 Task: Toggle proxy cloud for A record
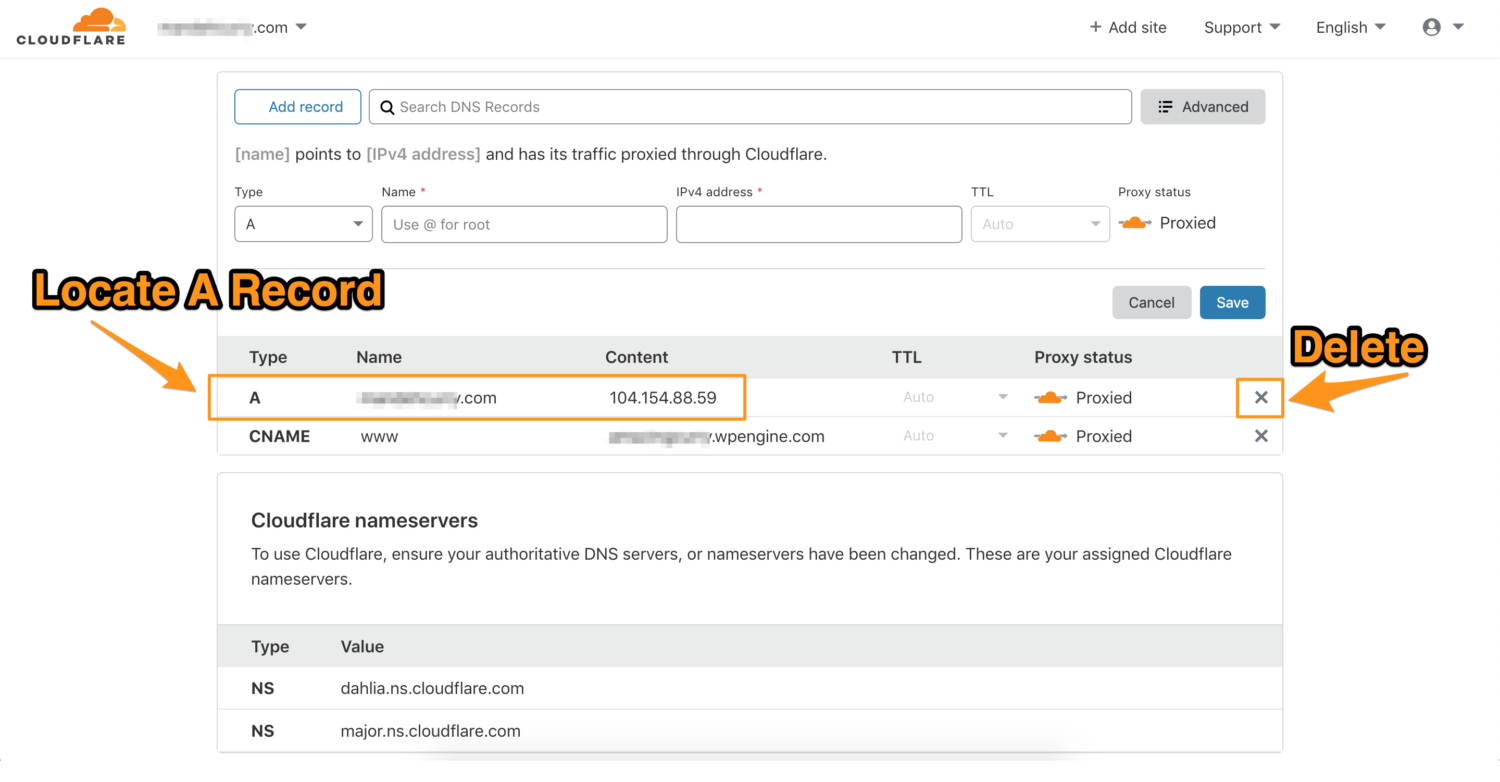[x=1050, y=398]
